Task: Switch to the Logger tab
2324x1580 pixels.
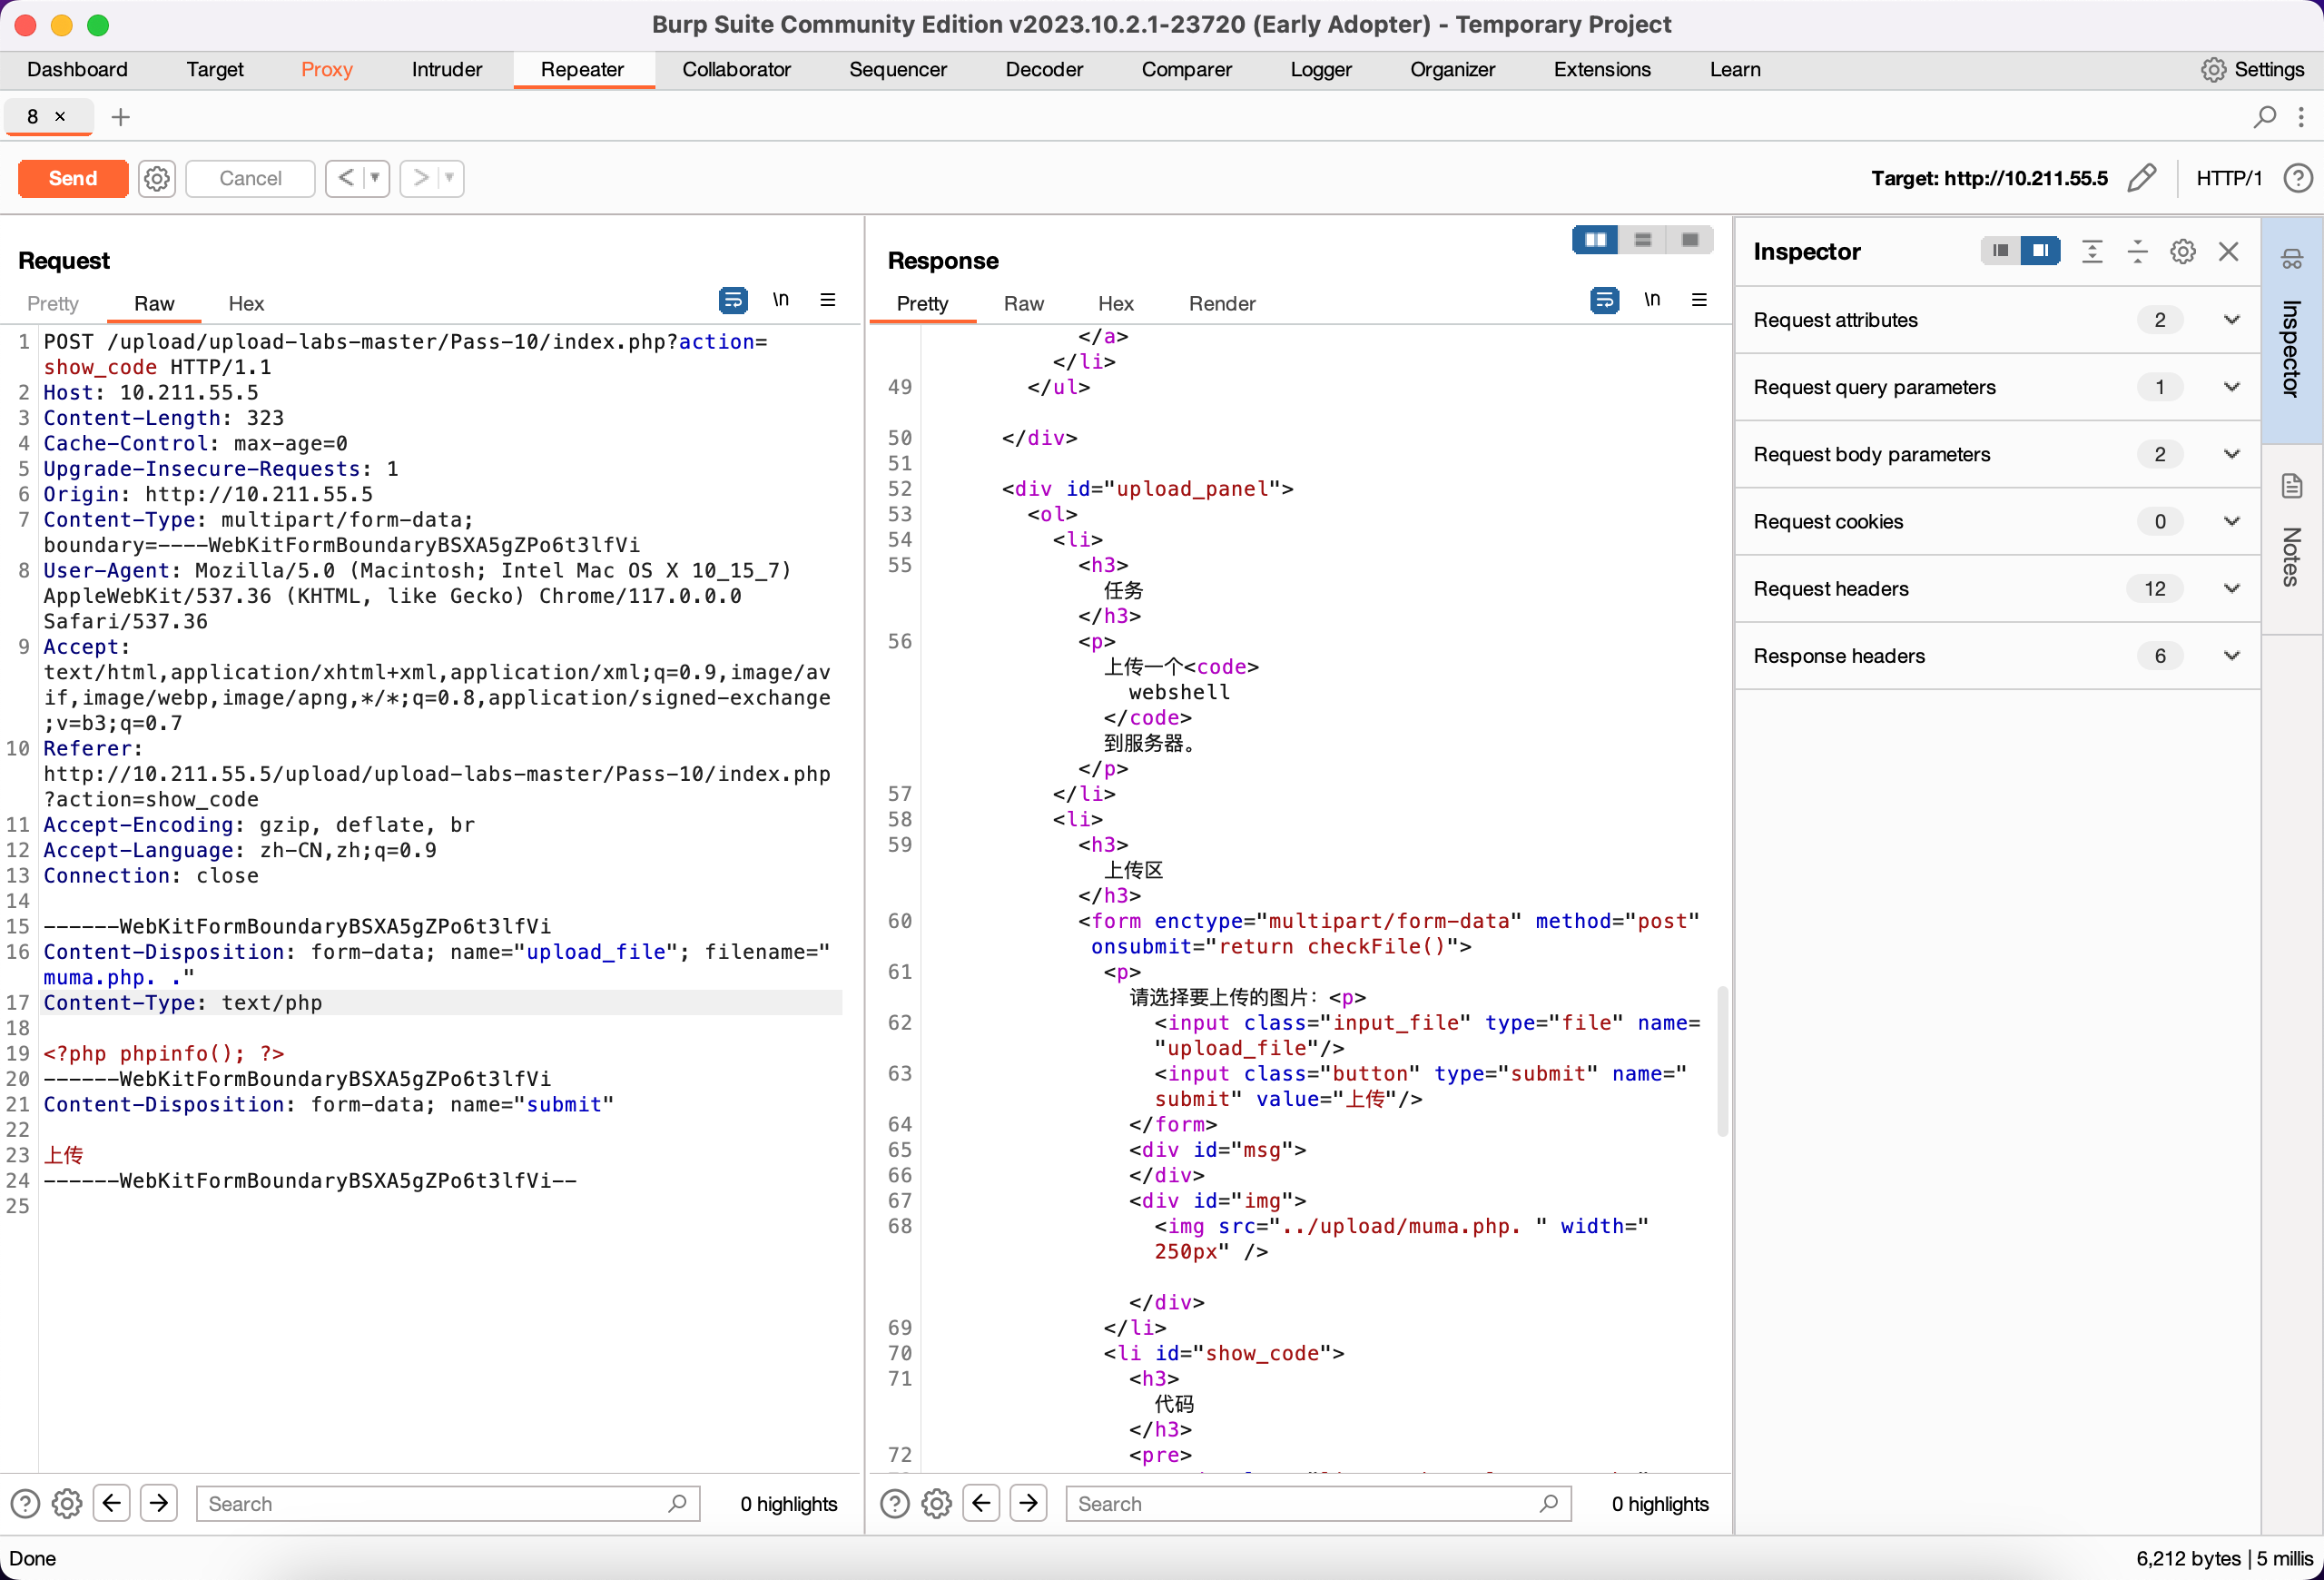Action: pos(1321,69)
